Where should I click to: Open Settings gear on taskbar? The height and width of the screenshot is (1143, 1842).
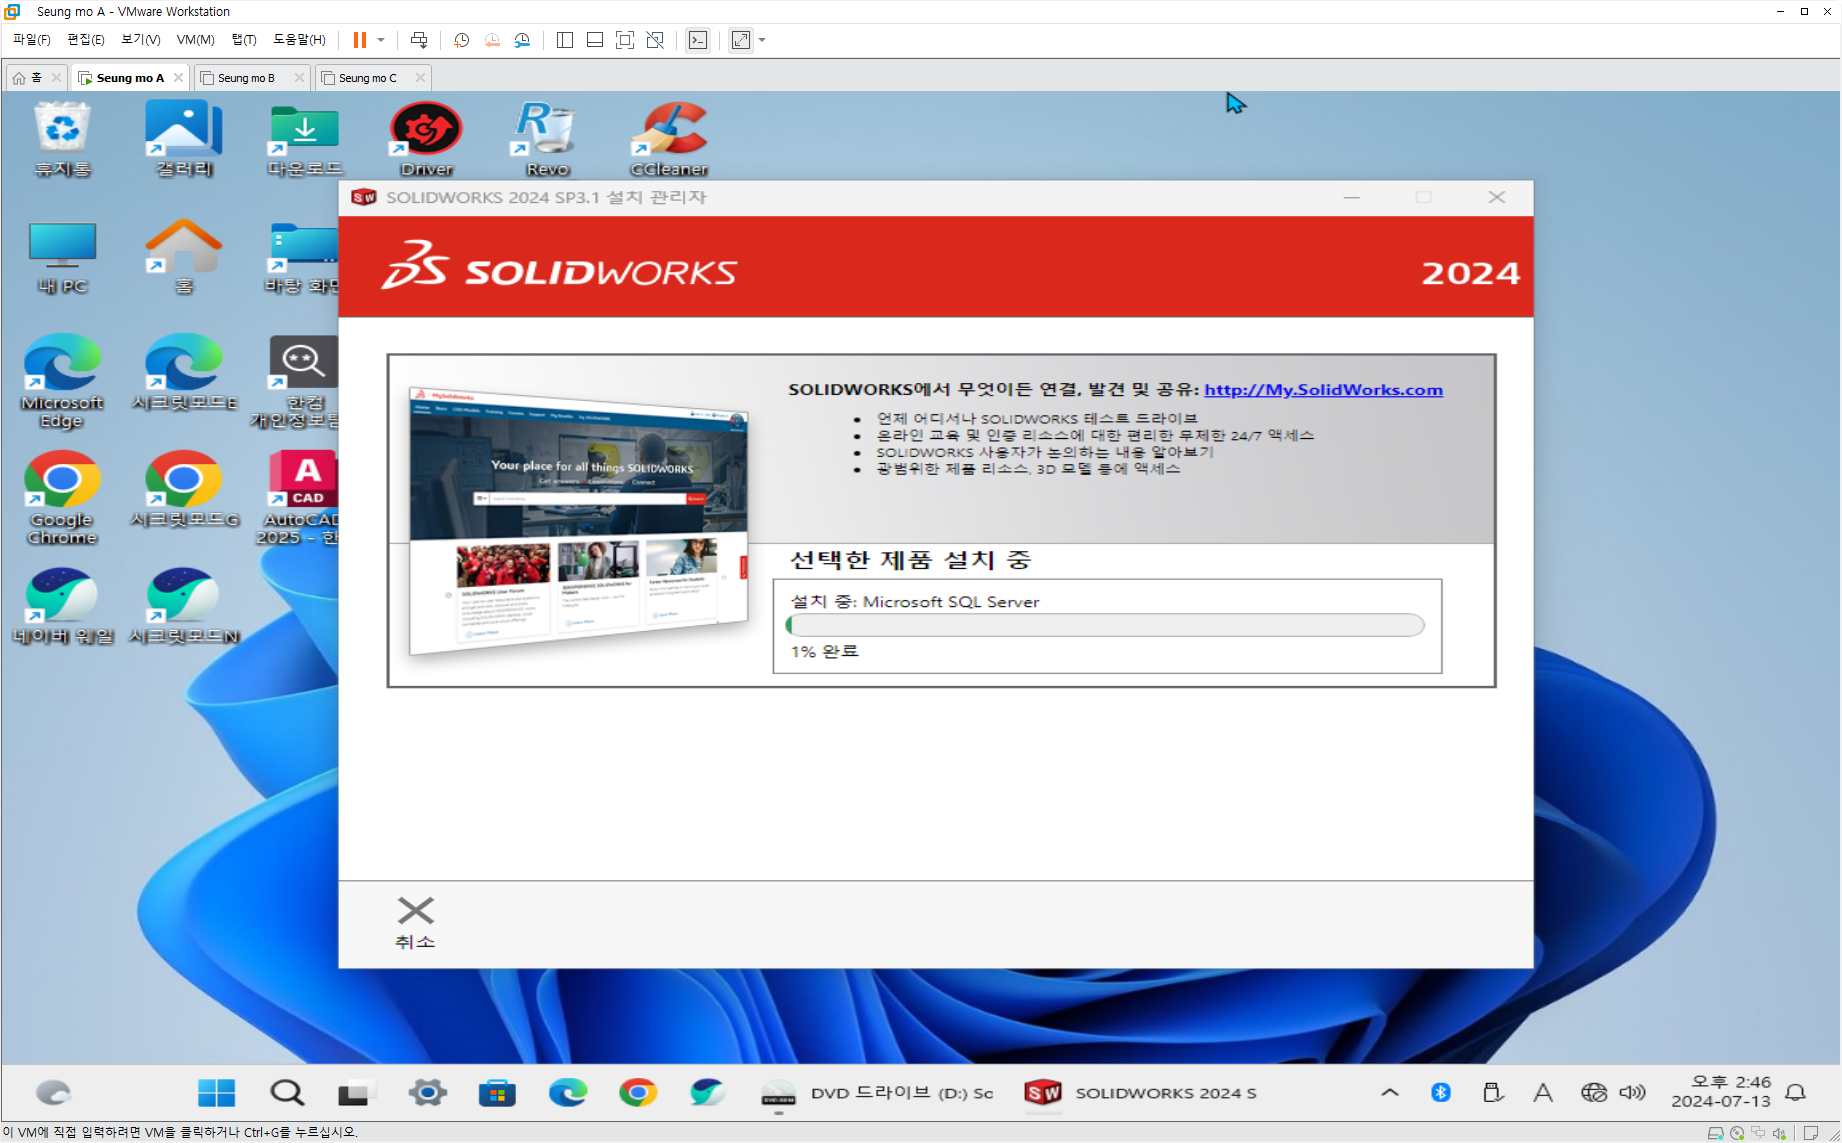point(427,1093)
